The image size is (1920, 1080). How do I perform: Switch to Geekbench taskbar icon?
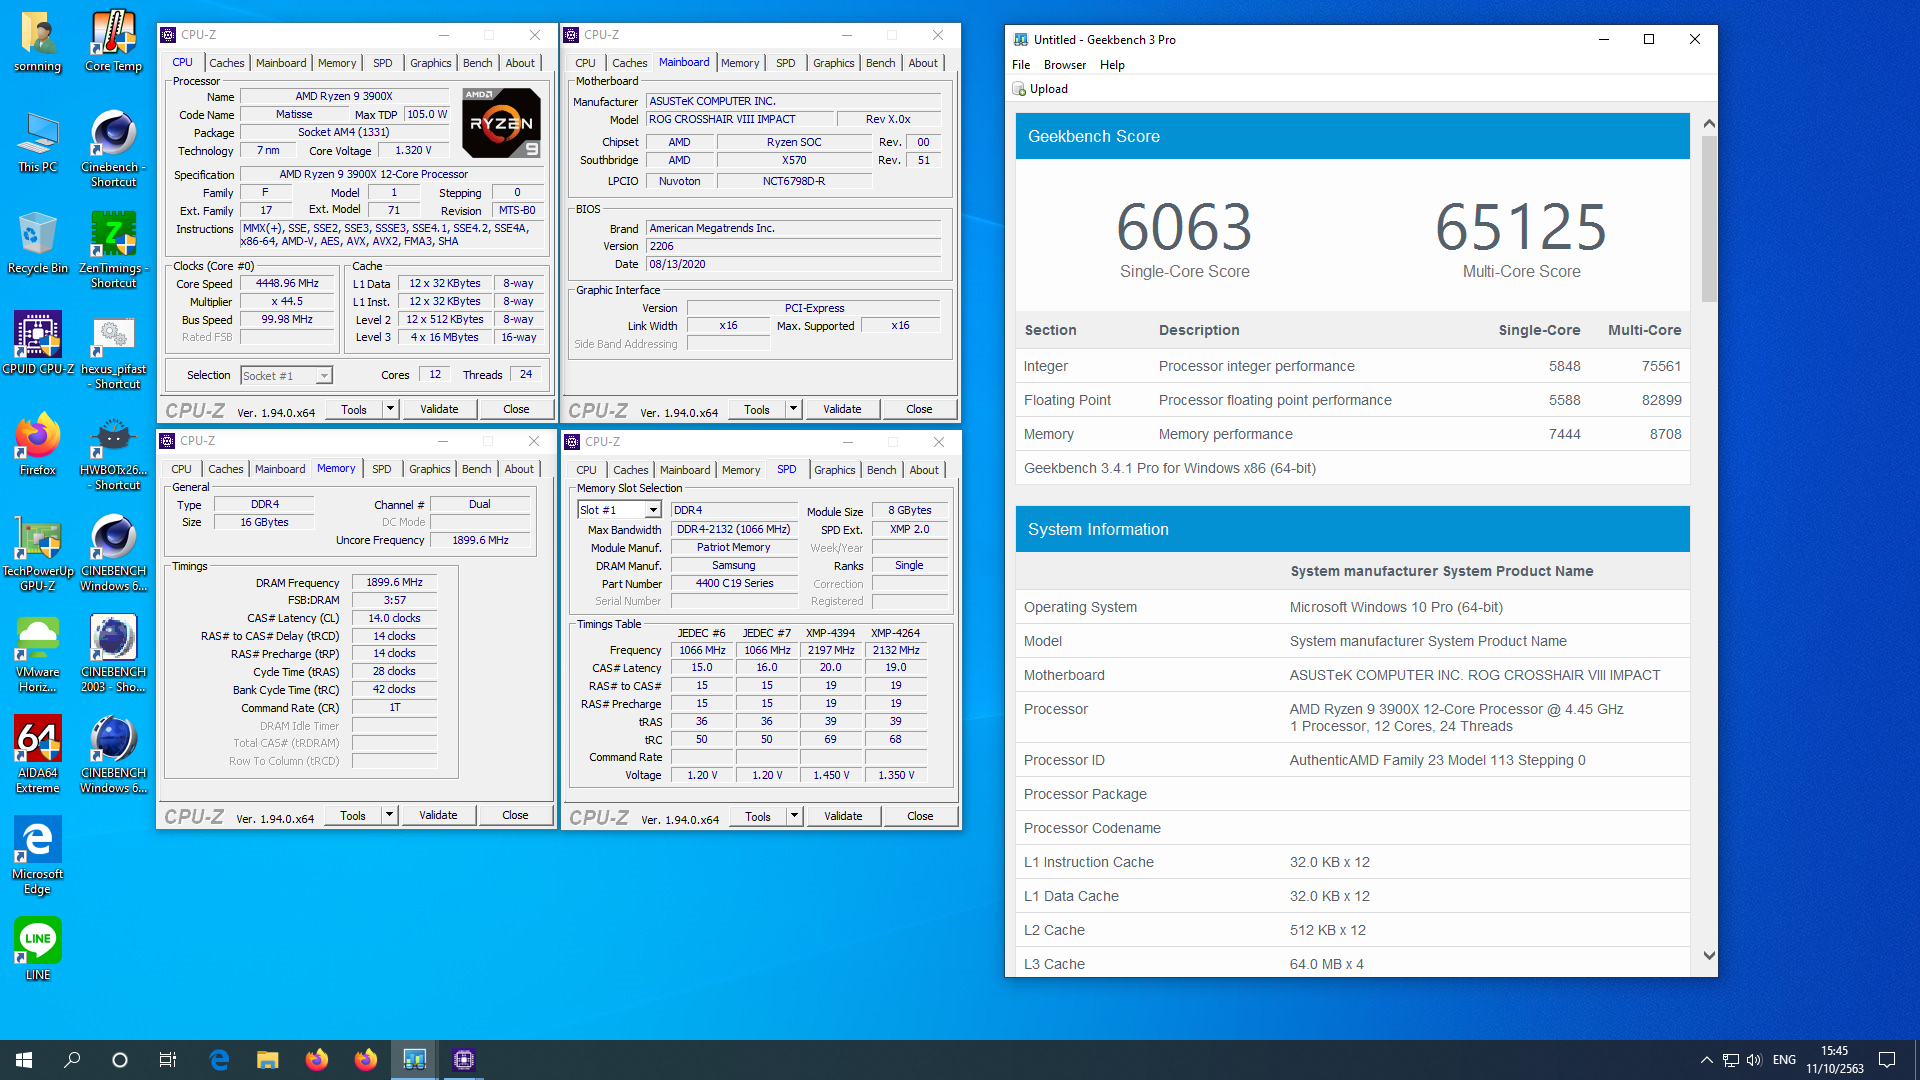tap(414, 1060)
